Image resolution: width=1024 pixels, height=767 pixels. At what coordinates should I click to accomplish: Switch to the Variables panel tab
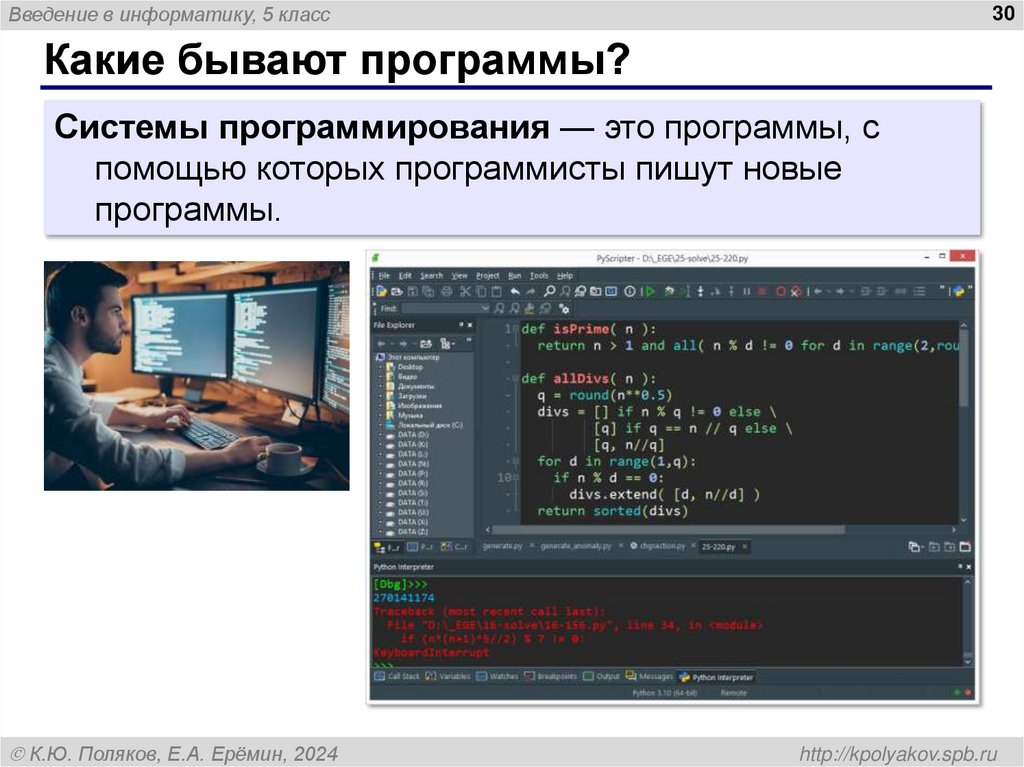[453, 675]
